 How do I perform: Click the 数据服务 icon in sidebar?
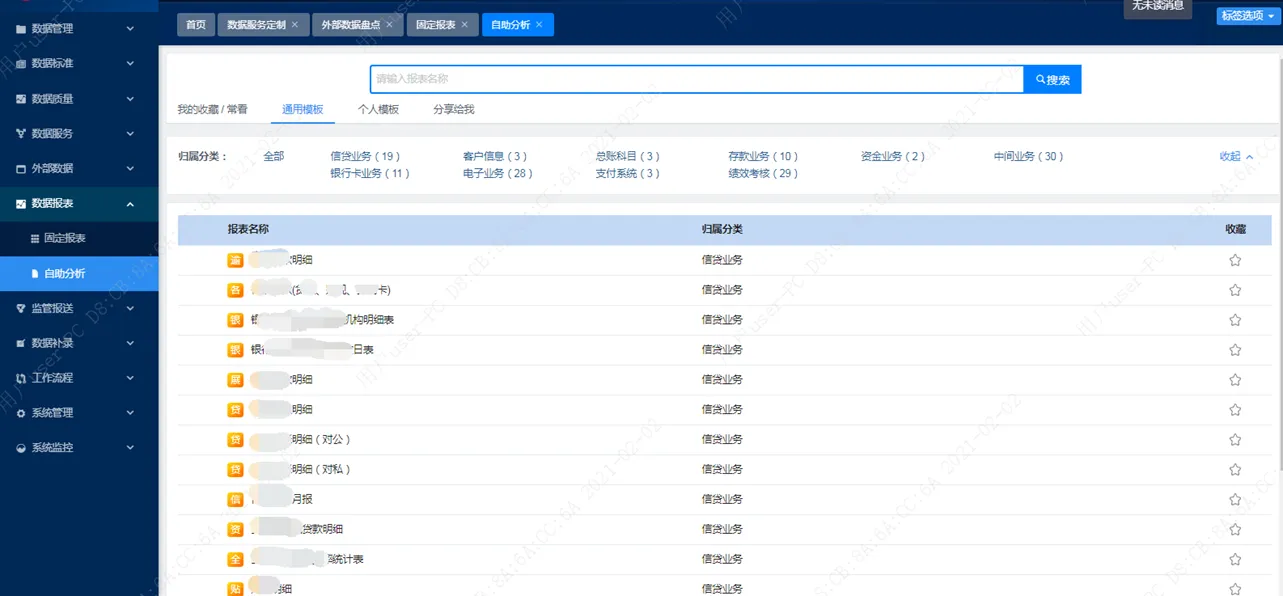[21, 134]
